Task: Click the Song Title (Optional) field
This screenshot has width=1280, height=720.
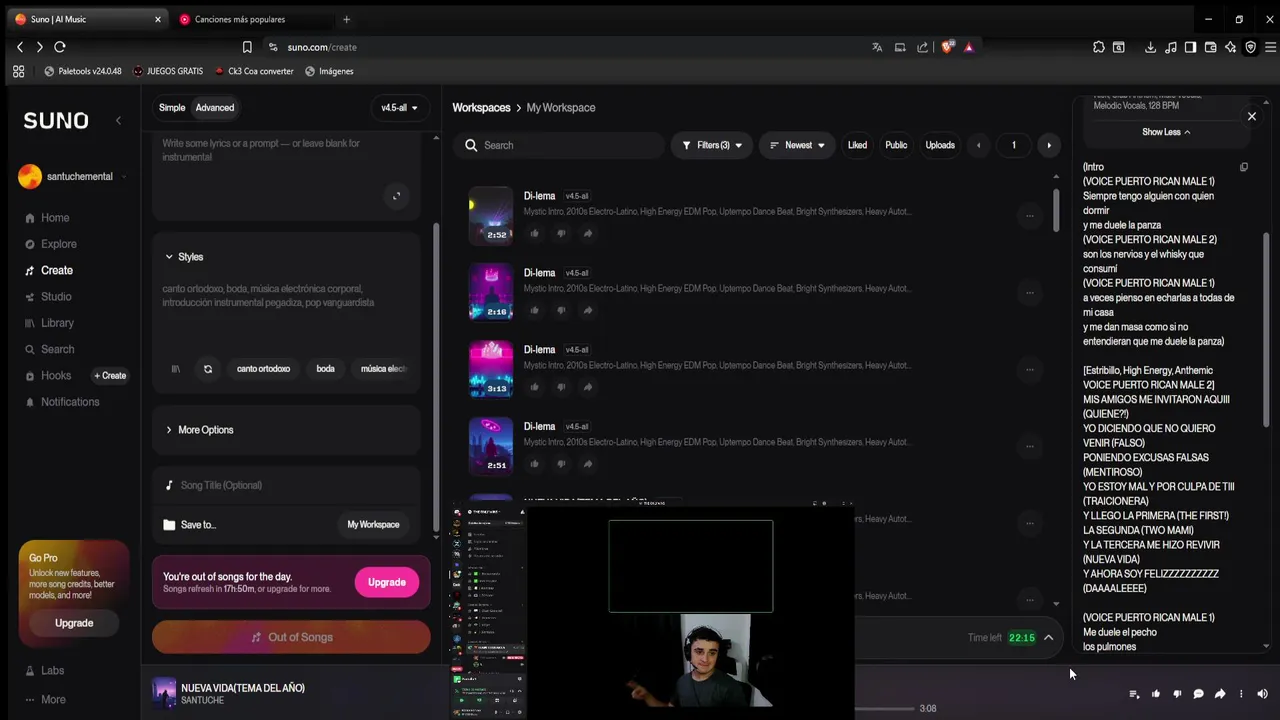Action: [287, 486]
